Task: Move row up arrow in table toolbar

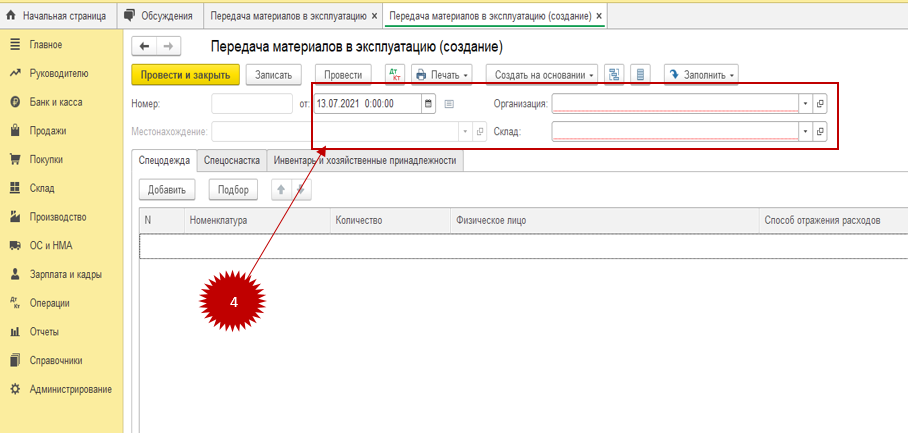Action: [x=281, y=190]
